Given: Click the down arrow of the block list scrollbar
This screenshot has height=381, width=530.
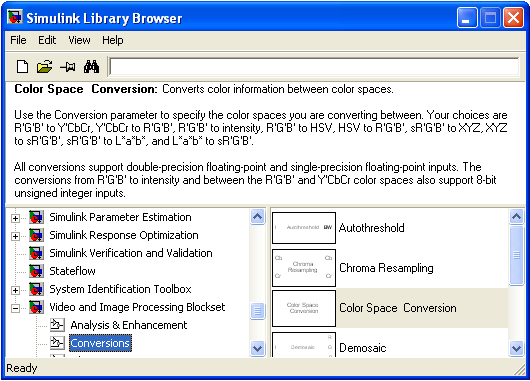Looking at the screenshot, I should coord(516,348).
